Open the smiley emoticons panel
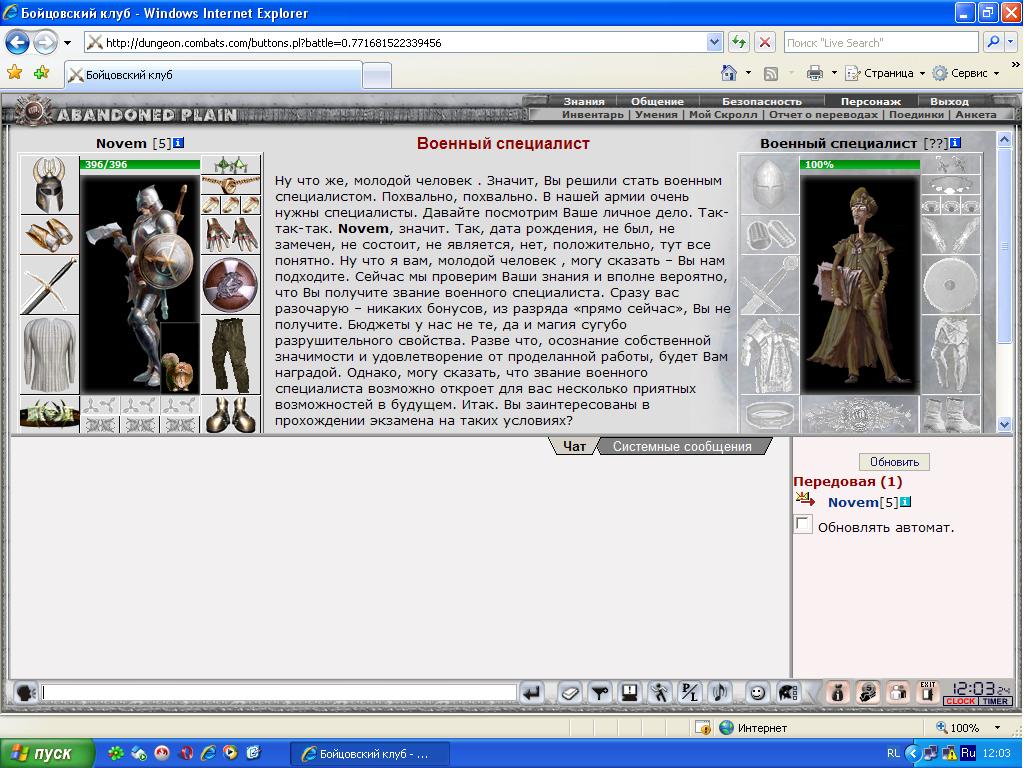This screenshot has width=1024, height=768. 758,692
